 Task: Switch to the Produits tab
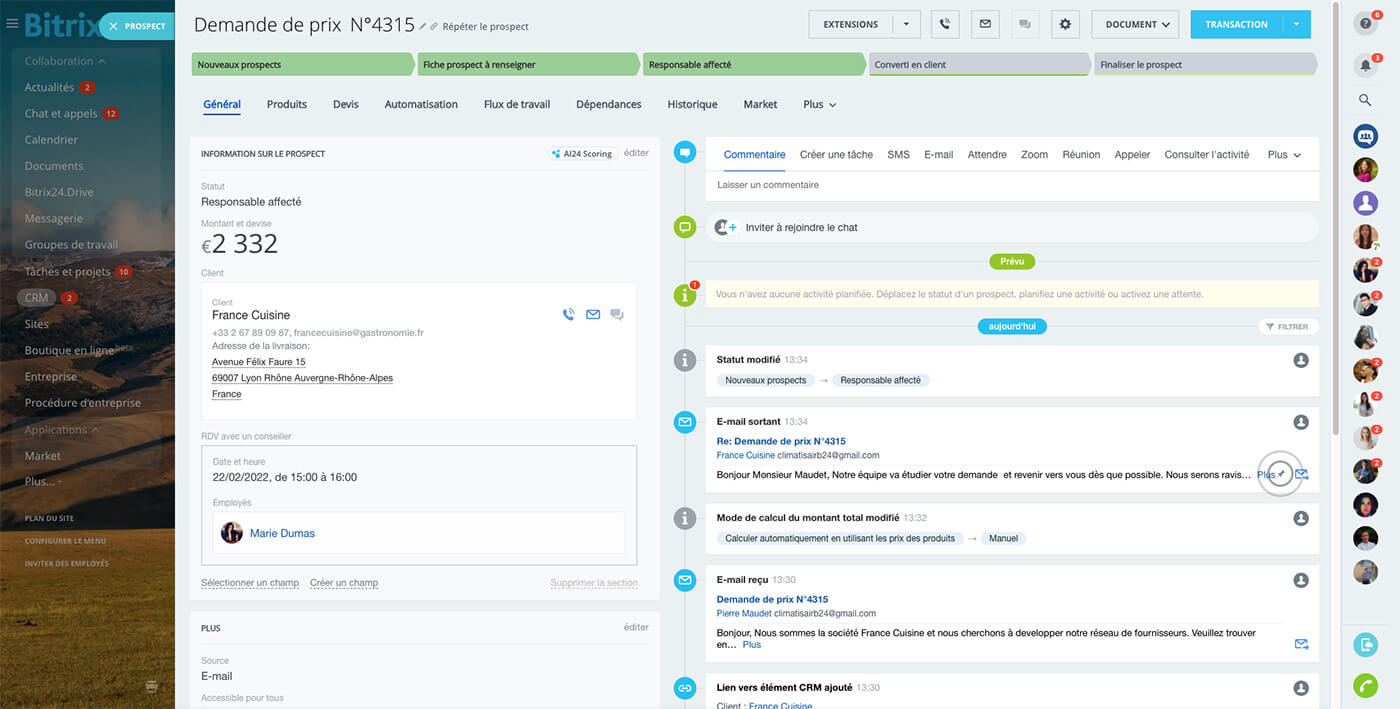tap(286, 104)
